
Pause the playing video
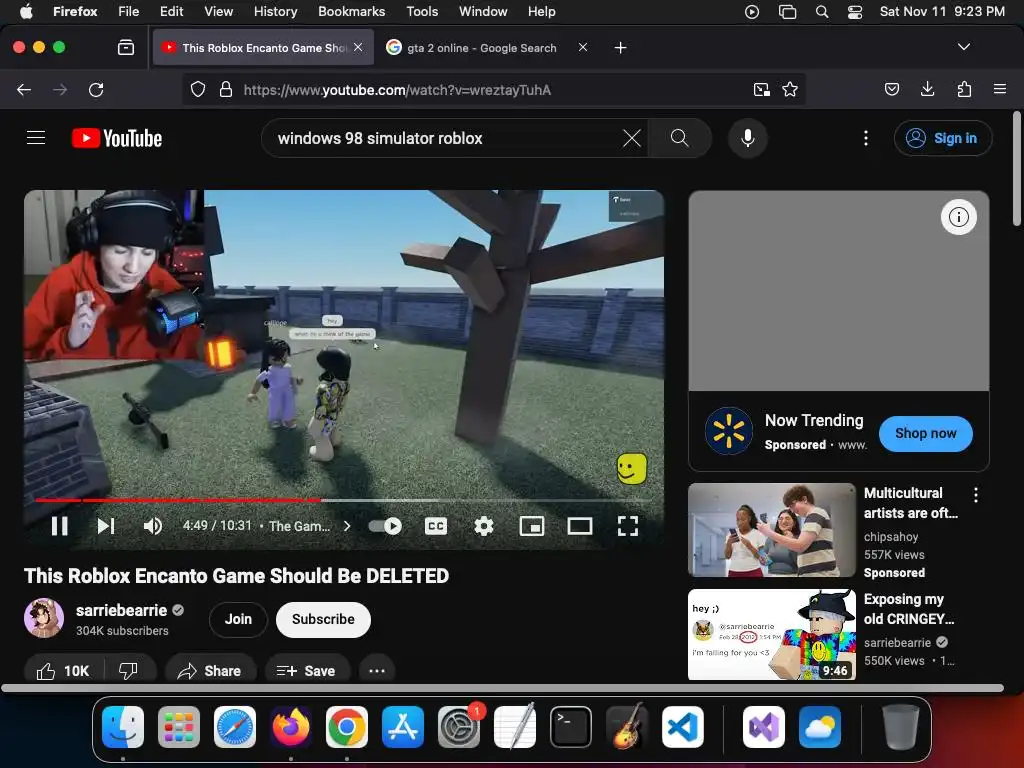pyautogui.click(x=59, y=526)
